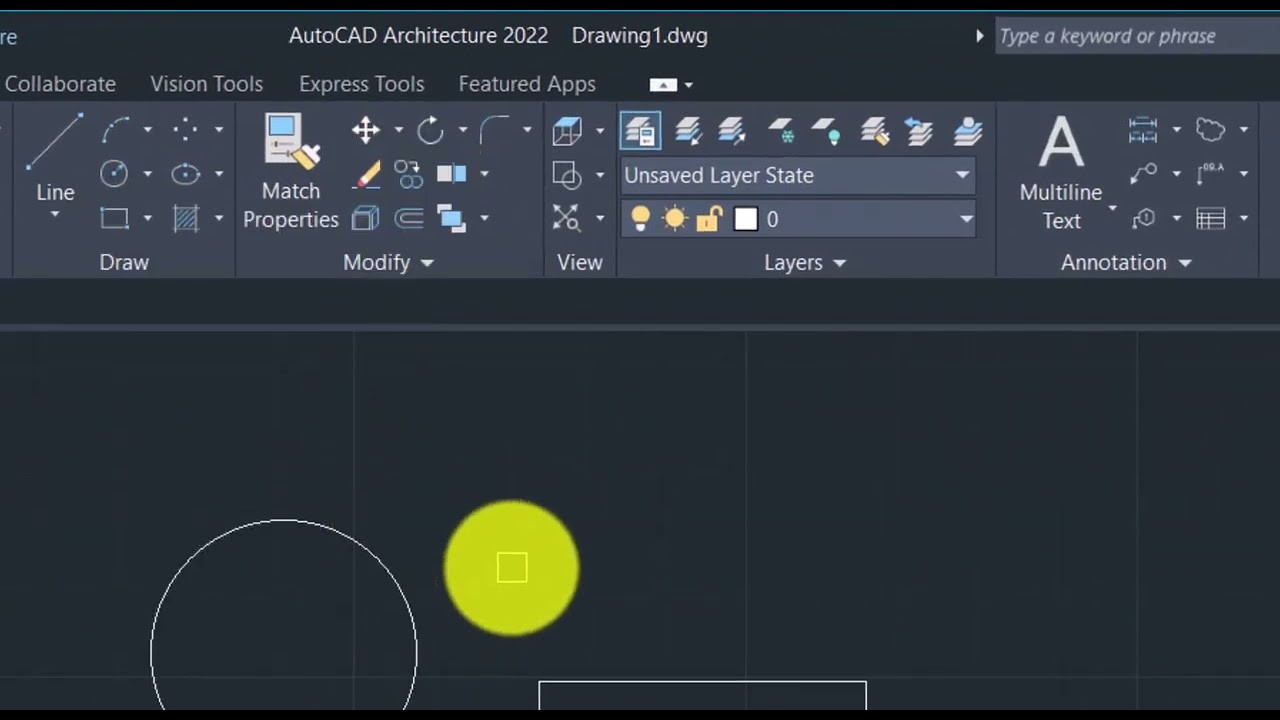Click layer 0 white color swatch
The image size is (1280, 720).
click(746, 219)
